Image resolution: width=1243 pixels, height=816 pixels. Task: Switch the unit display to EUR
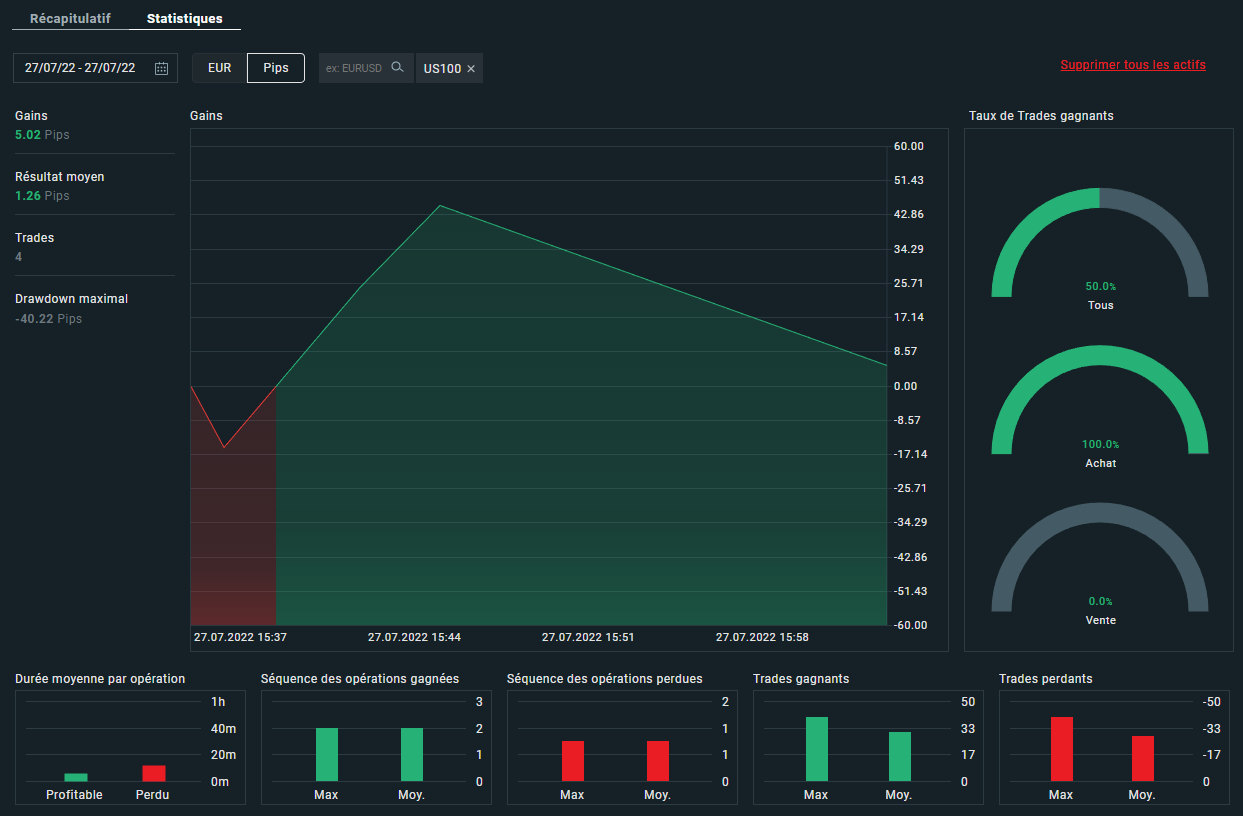pos(220,68)
